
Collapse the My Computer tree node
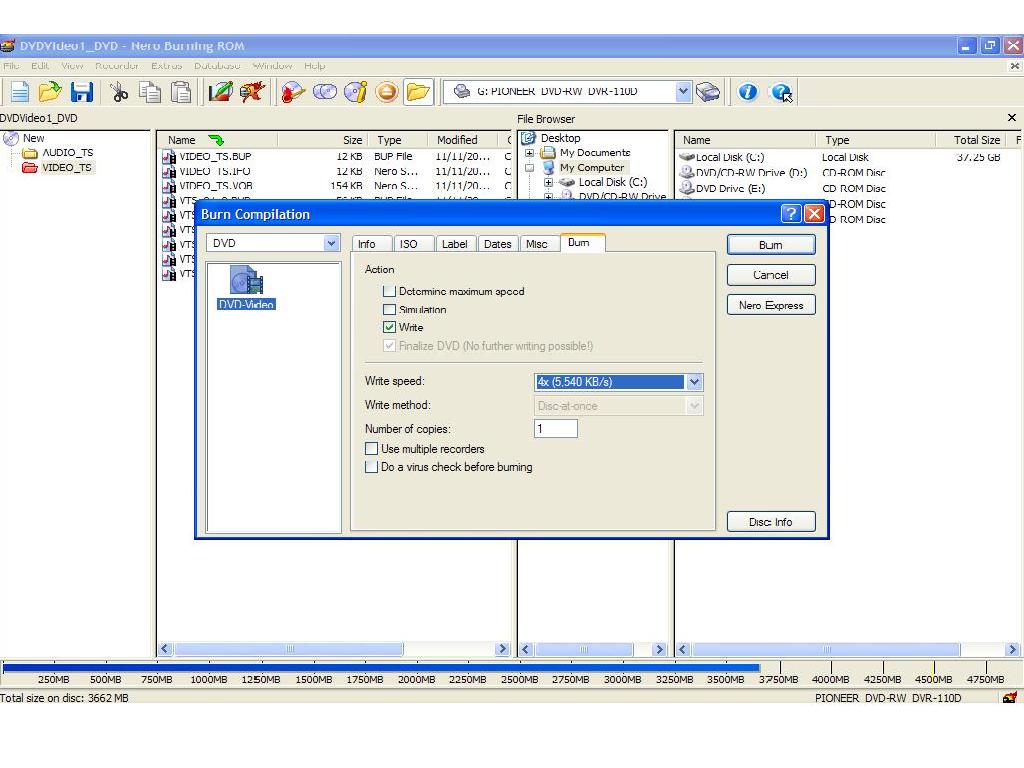click(530, 168)
